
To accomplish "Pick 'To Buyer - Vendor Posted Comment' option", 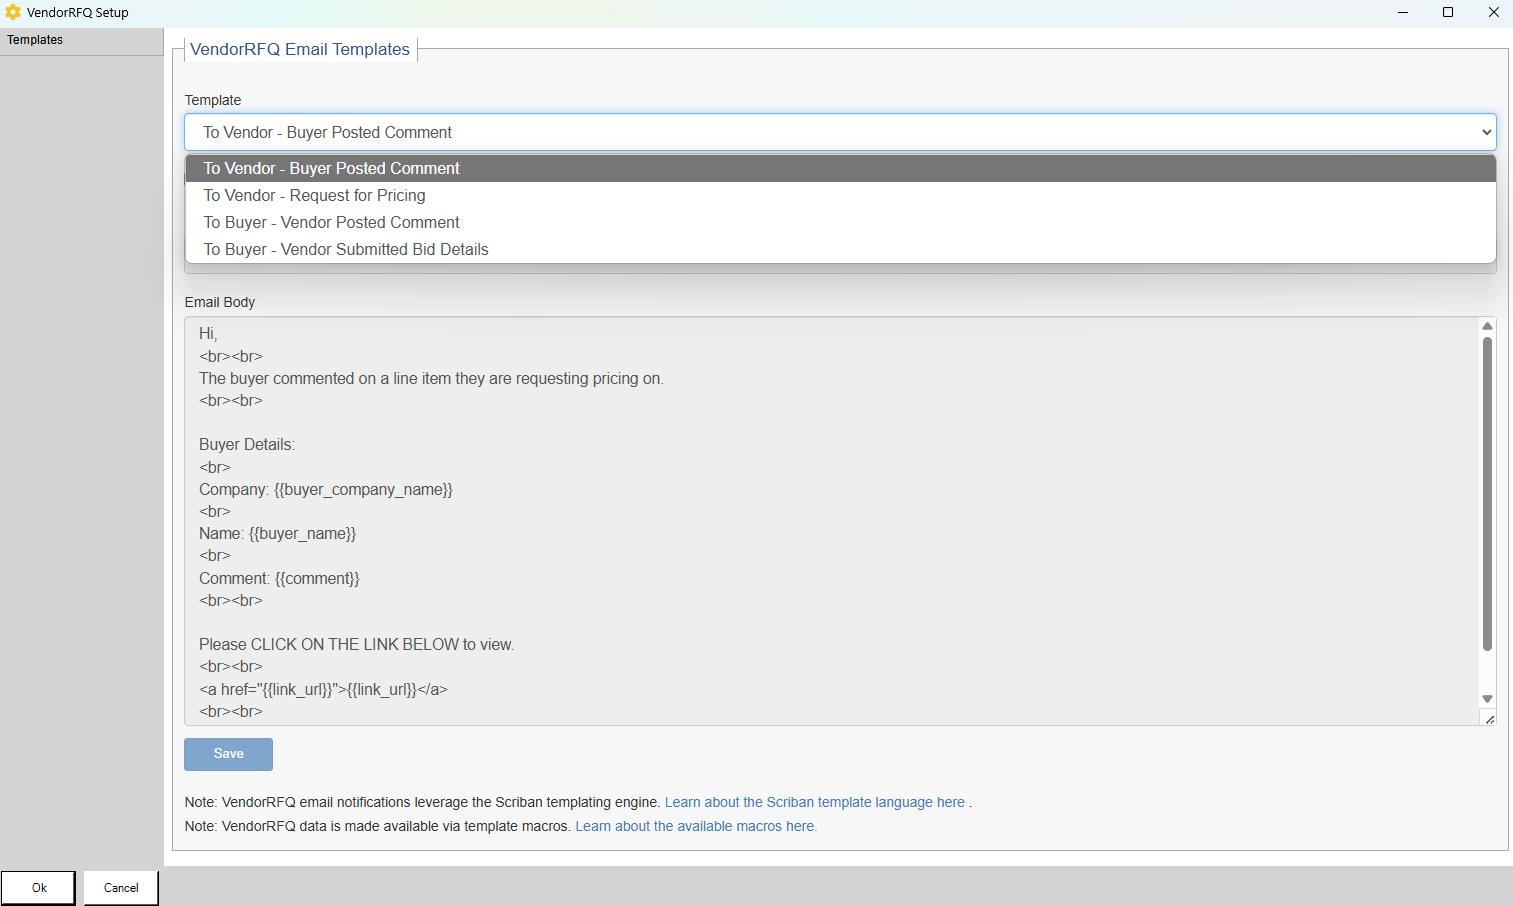I will click(332, 223).
